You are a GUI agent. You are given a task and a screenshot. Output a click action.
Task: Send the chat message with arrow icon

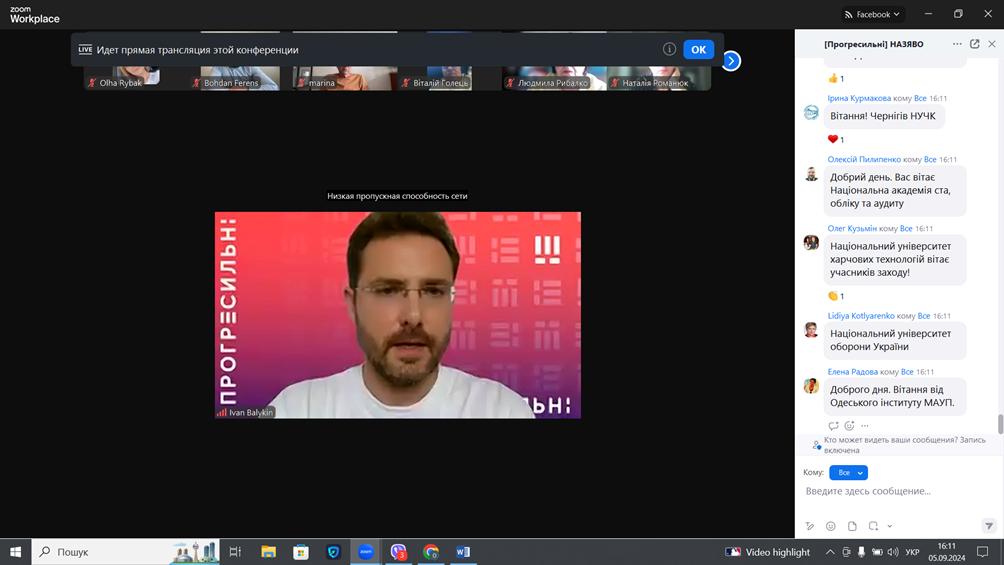point(989,526)
